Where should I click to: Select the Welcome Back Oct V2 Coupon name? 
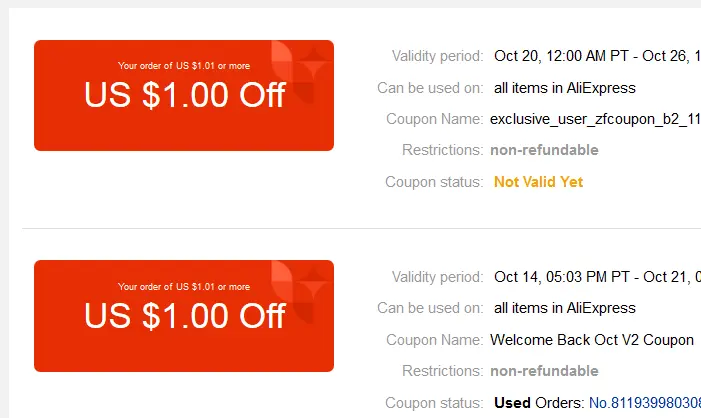[x=592, y=340]
